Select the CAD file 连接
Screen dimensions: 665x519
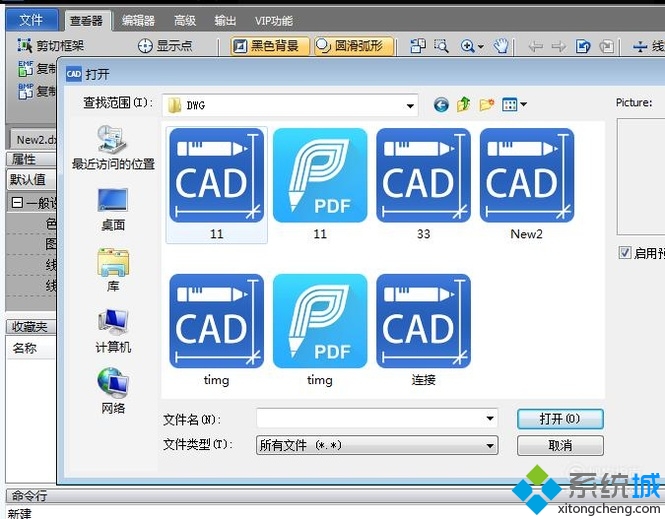coord(423,331)
